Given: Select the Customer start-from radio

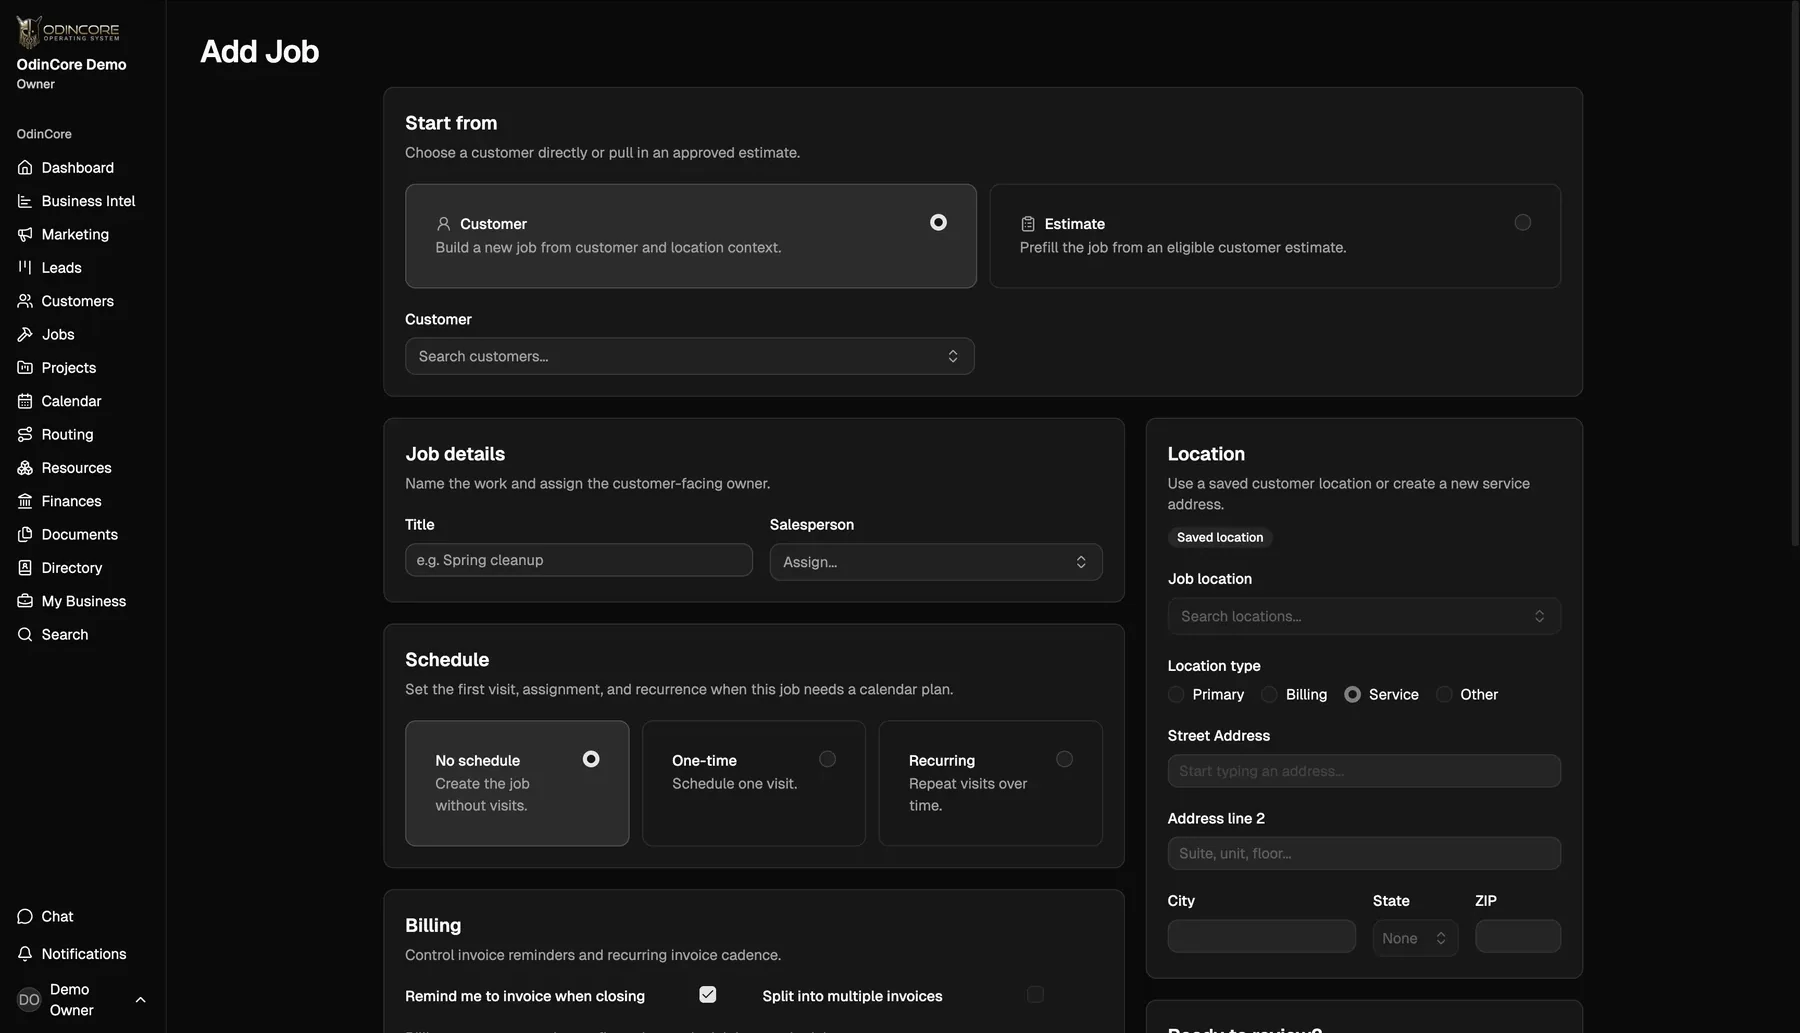Looking at the screenshot, I should click(938, 222).
